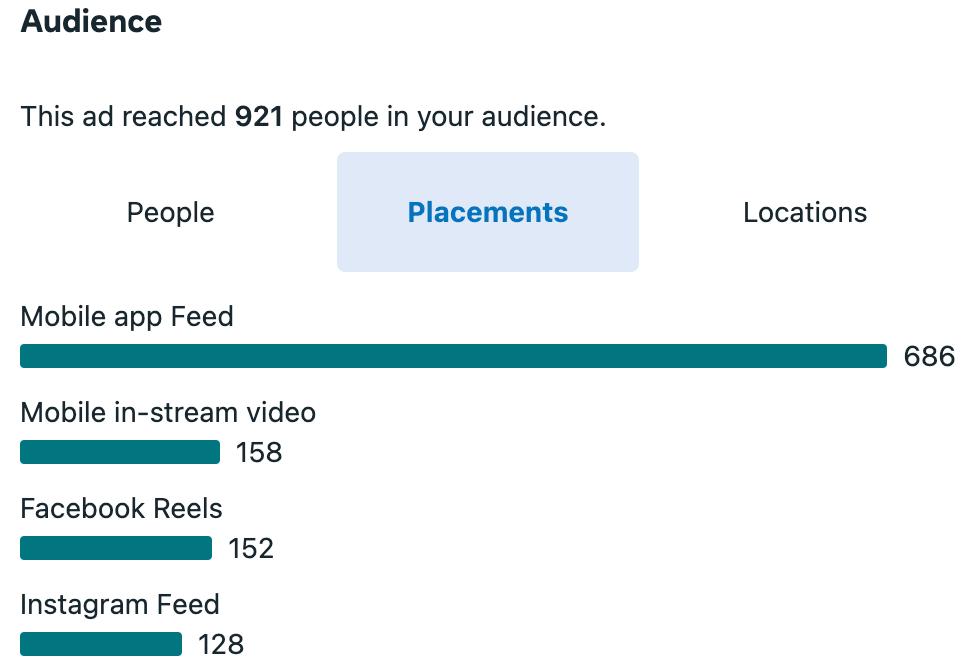
Task: Select the Placements tab
Action: 488,212
